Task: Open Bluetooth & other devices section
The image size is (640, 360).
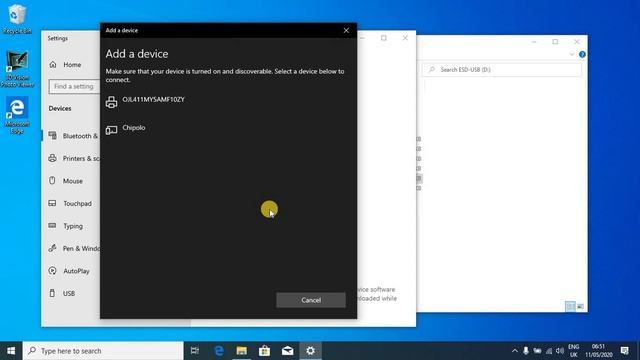Action: tap(72, 136)
